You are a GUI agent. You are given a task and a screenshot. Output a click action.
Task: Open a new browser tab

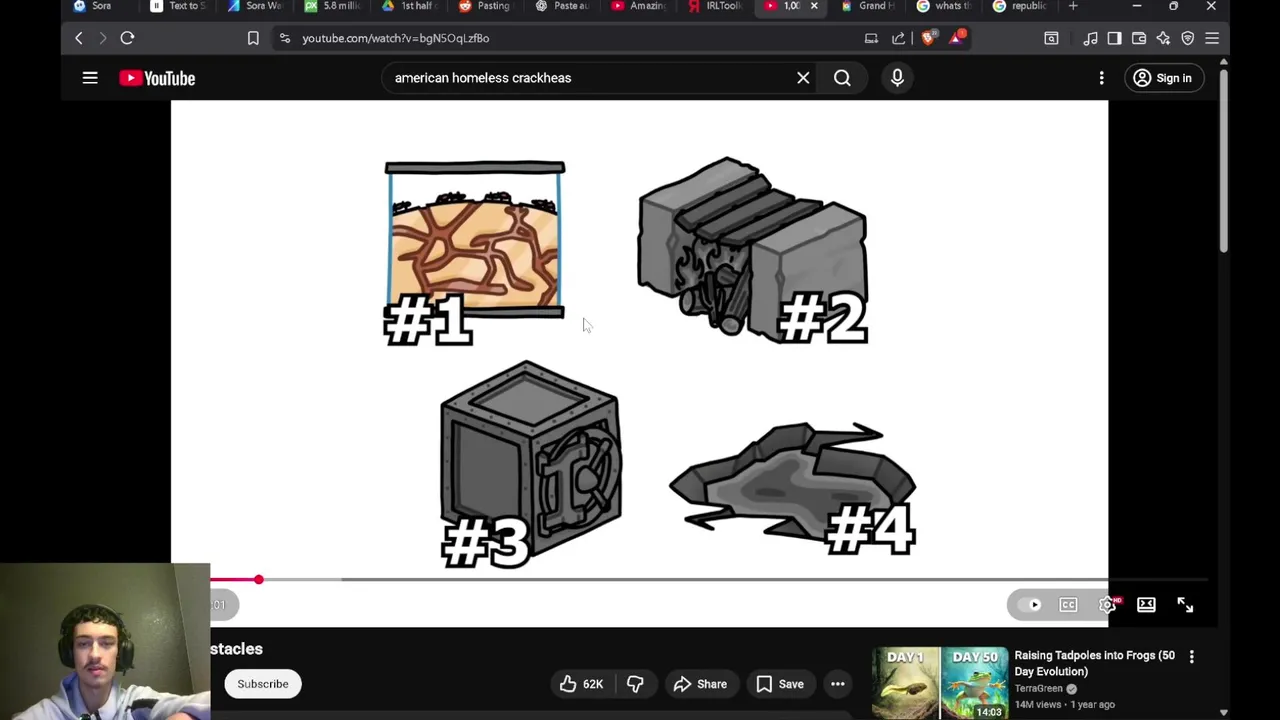pos(1073,6)
